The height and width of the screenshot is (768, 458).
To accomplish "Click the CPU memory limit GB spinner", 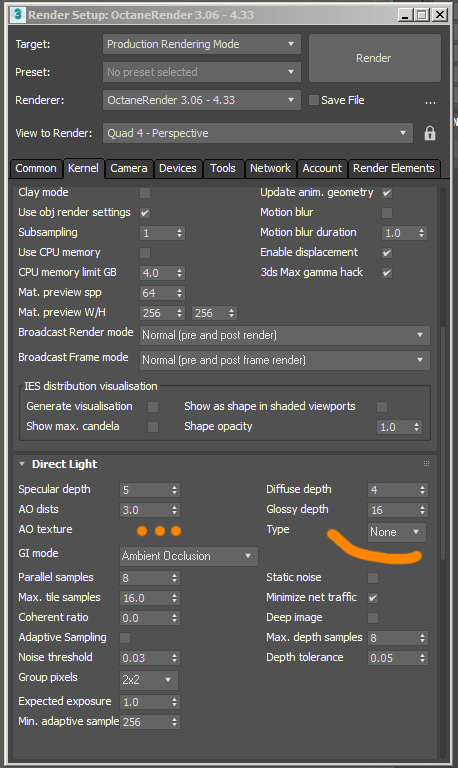I will (x=180, y=273).
